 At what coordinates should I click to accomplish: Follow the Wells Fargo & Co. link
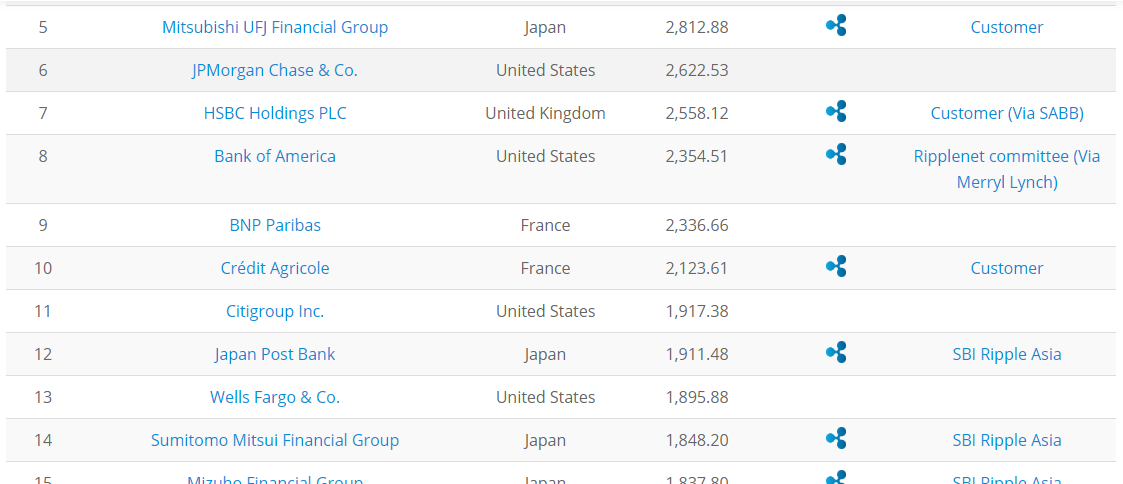tap(275, 397)
